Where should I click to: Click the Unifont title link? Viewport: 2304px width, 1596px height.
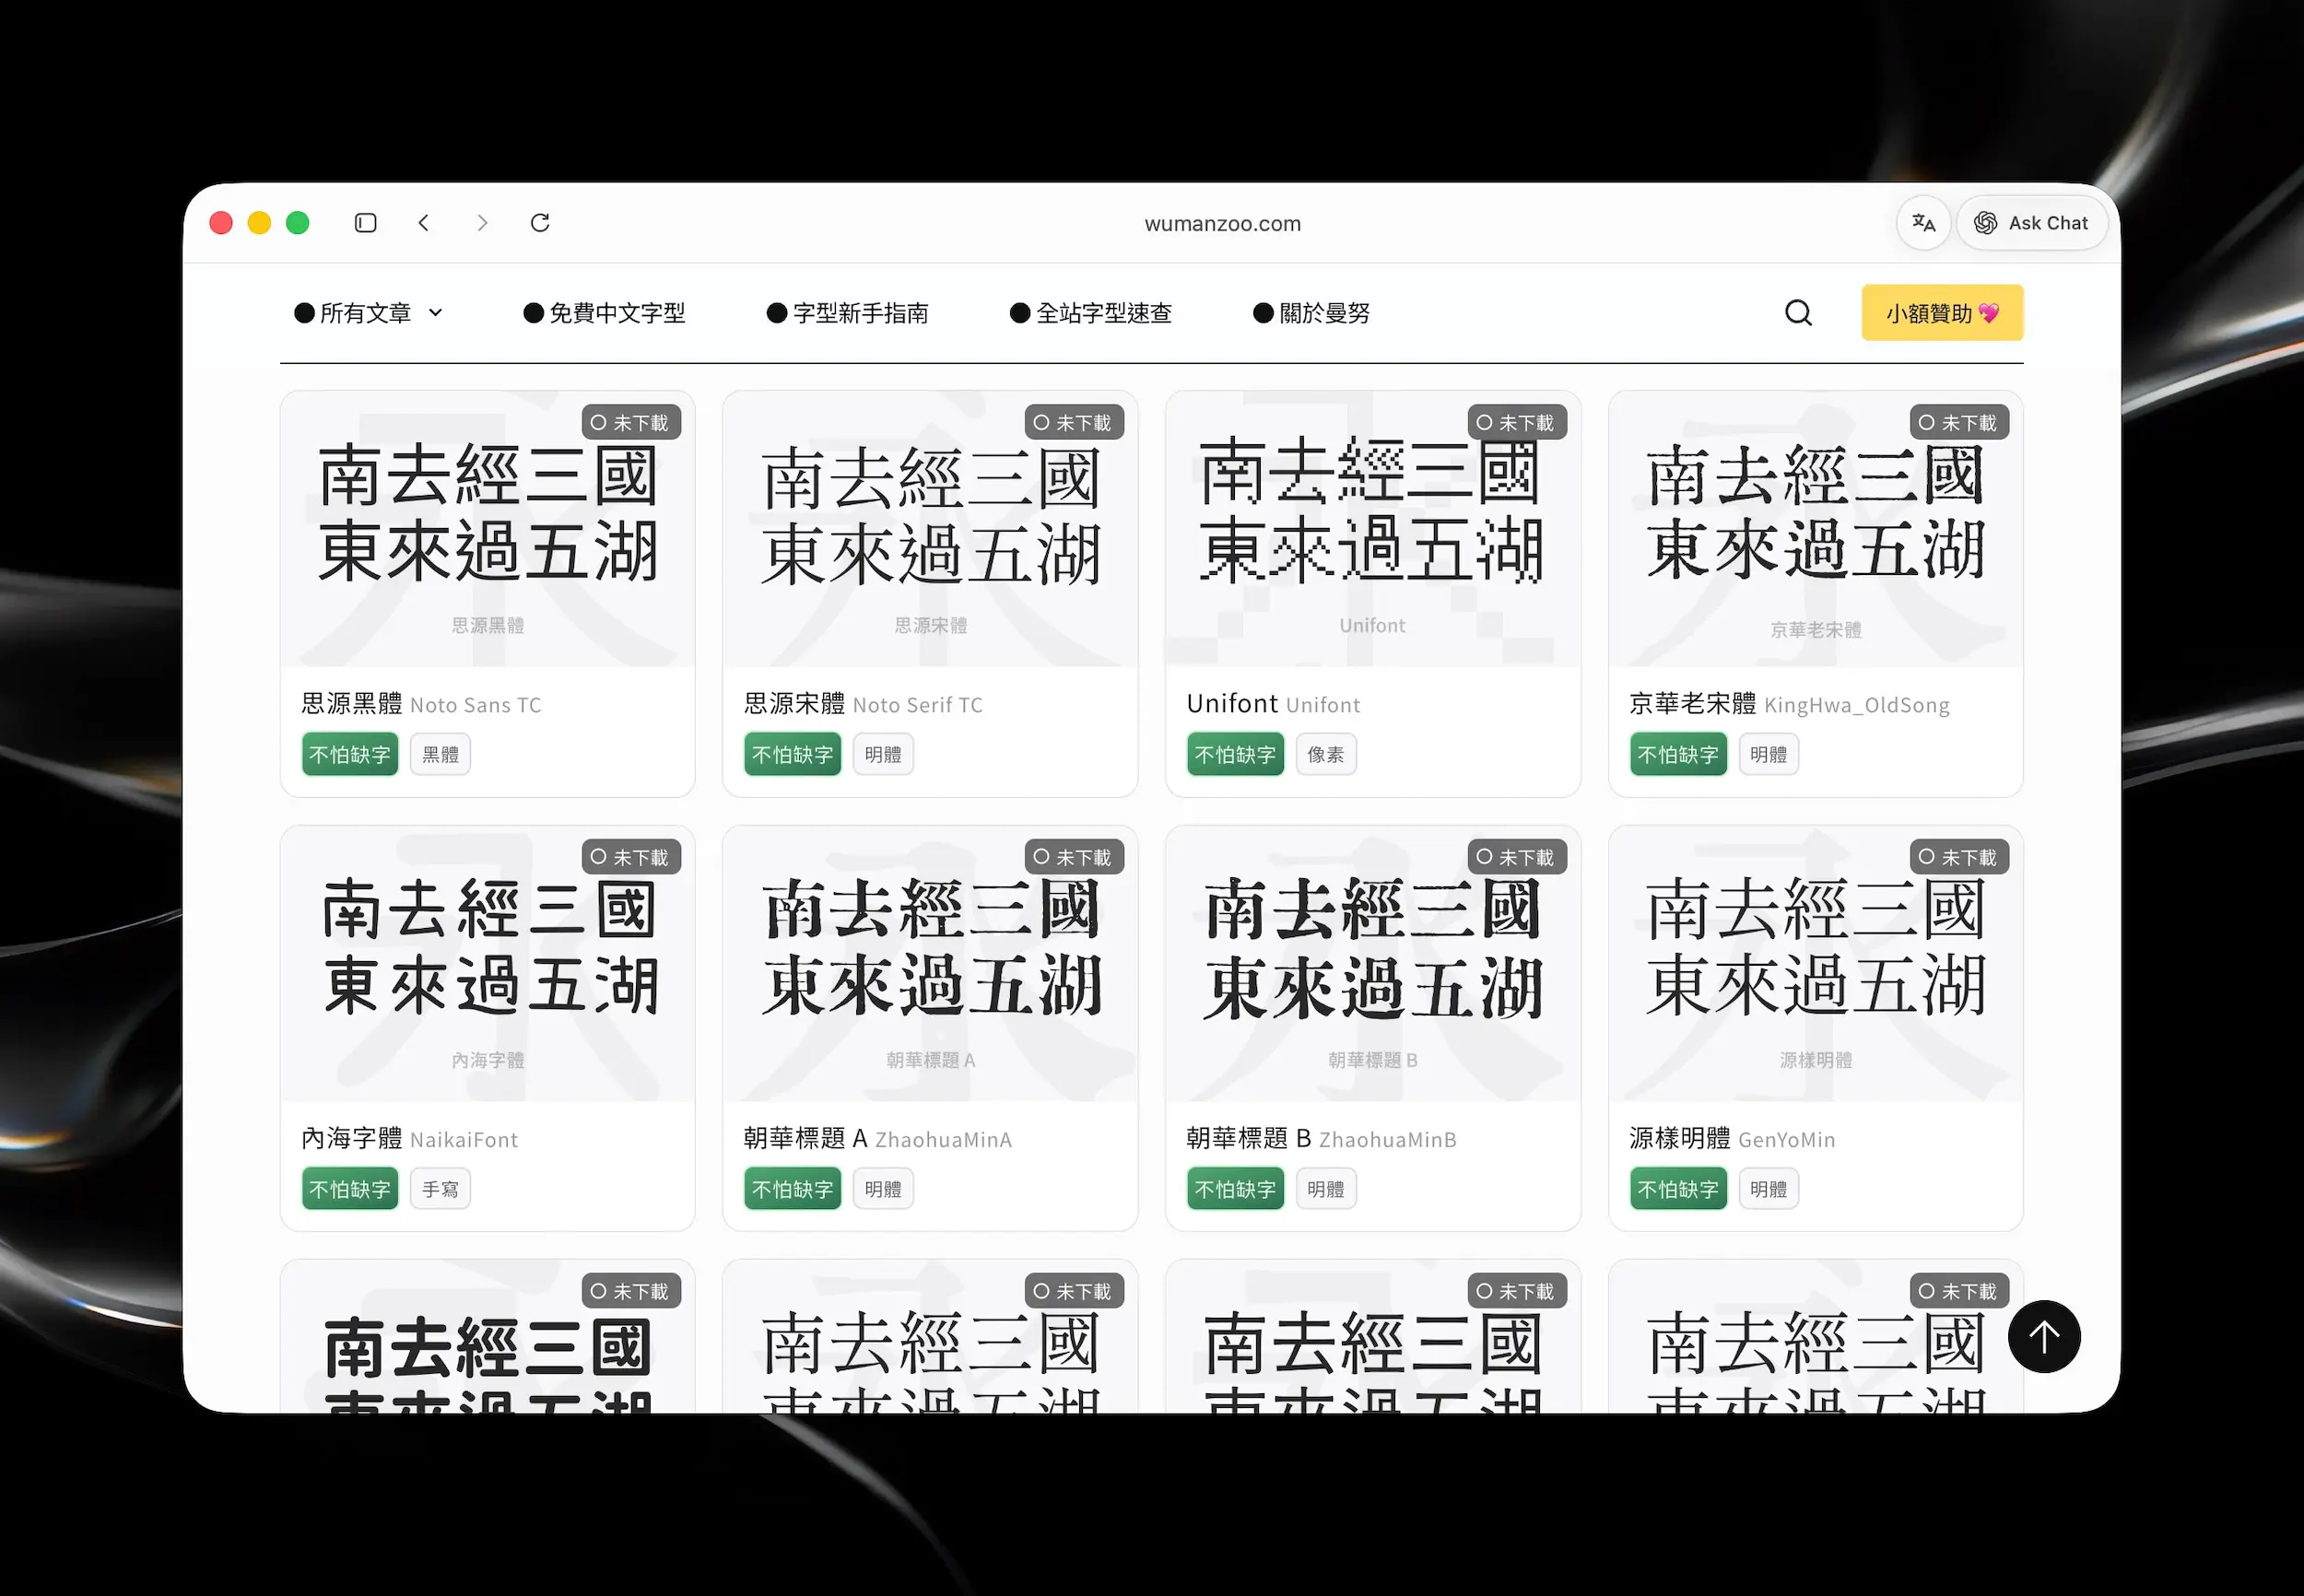tap(1273, 704)
